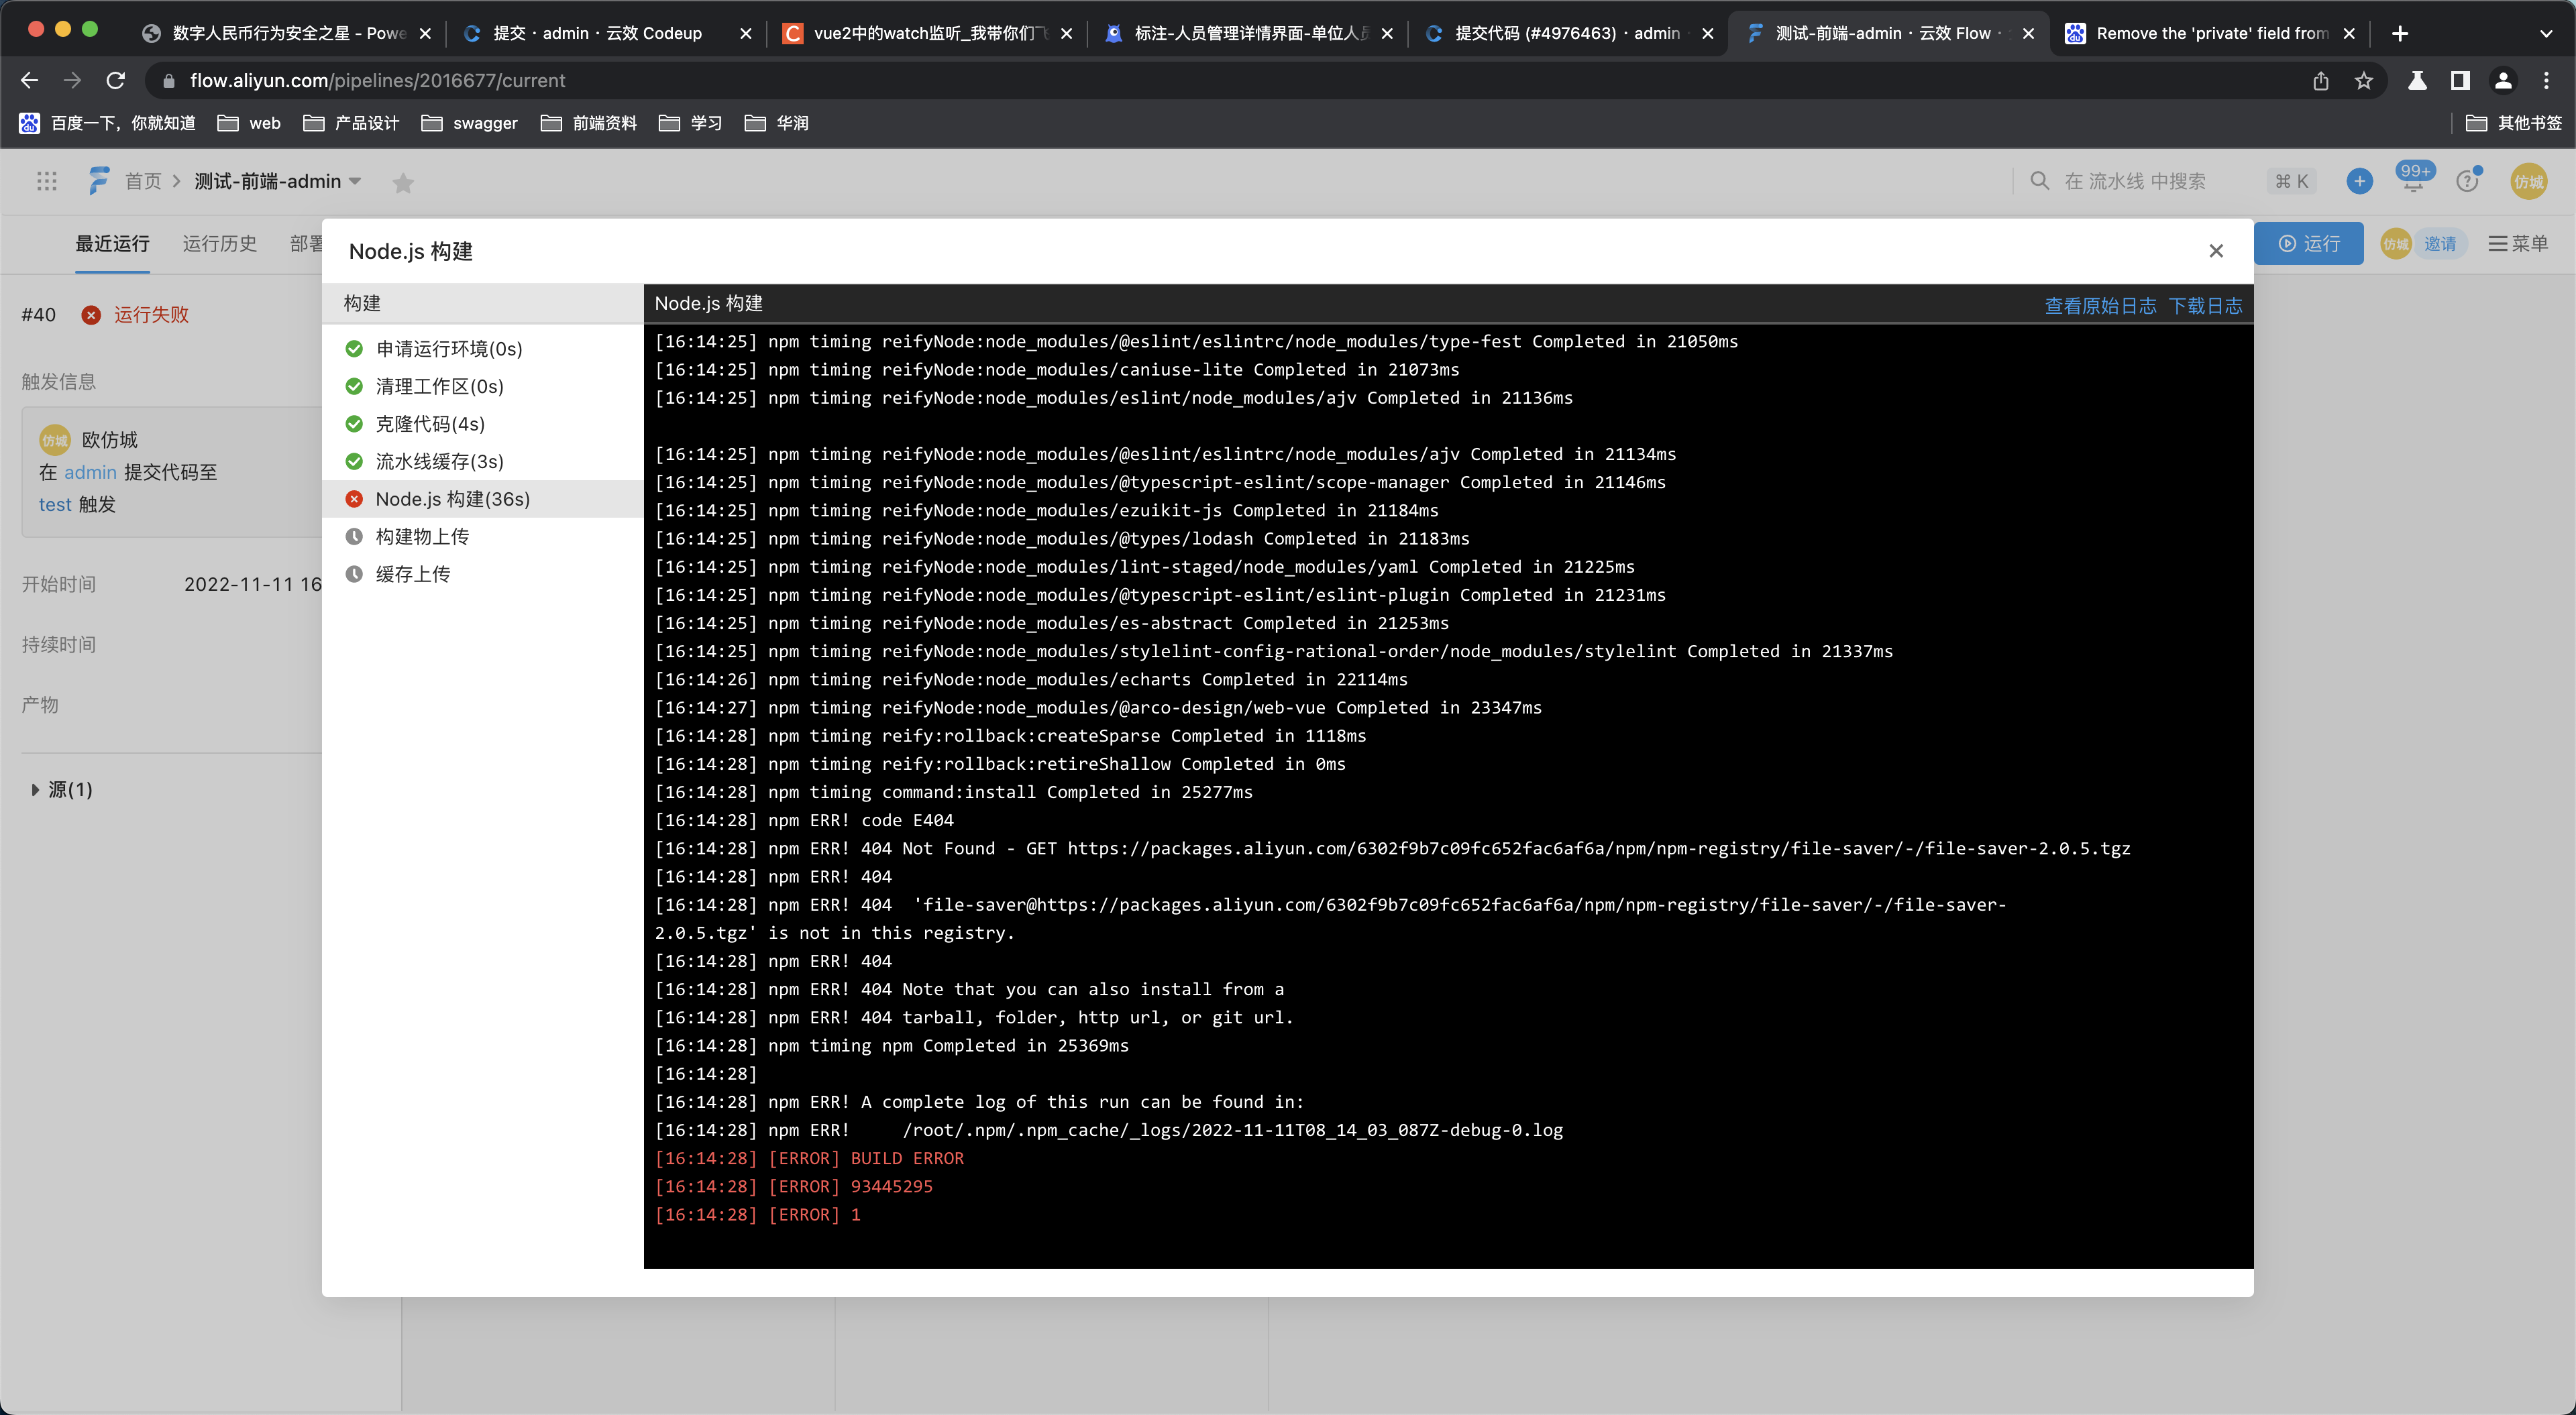Viewport: 2576px width, 1415px height.
Task: Reload the current page
Action: coord(116,80)
